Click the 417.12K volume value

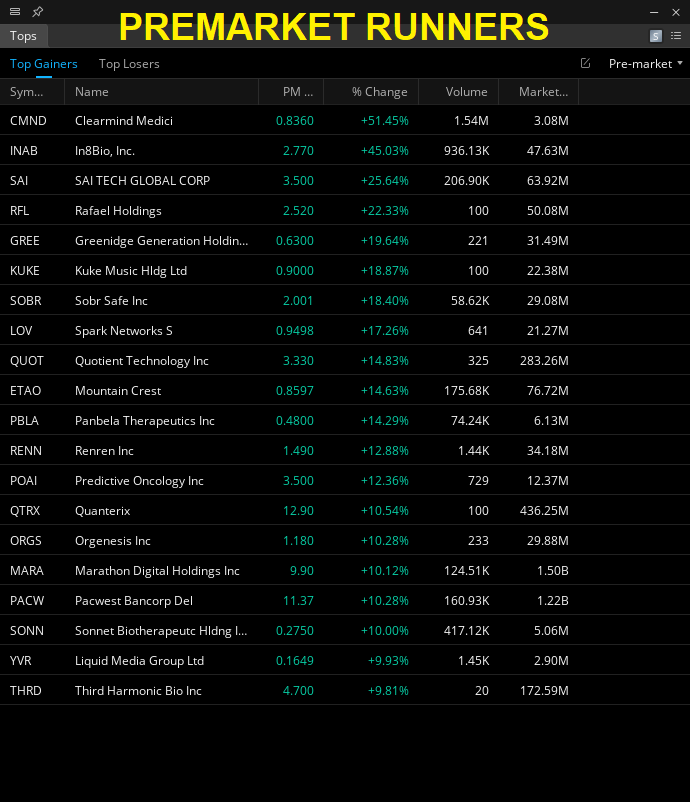pos(466,631)
